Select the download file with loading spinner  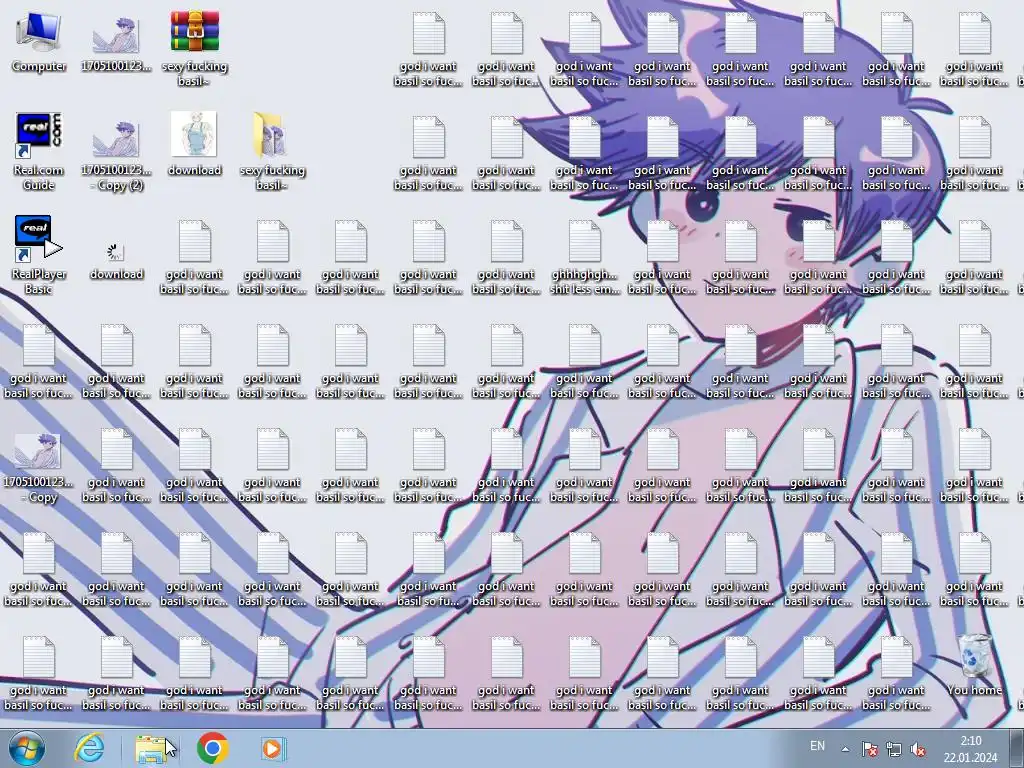116,261
